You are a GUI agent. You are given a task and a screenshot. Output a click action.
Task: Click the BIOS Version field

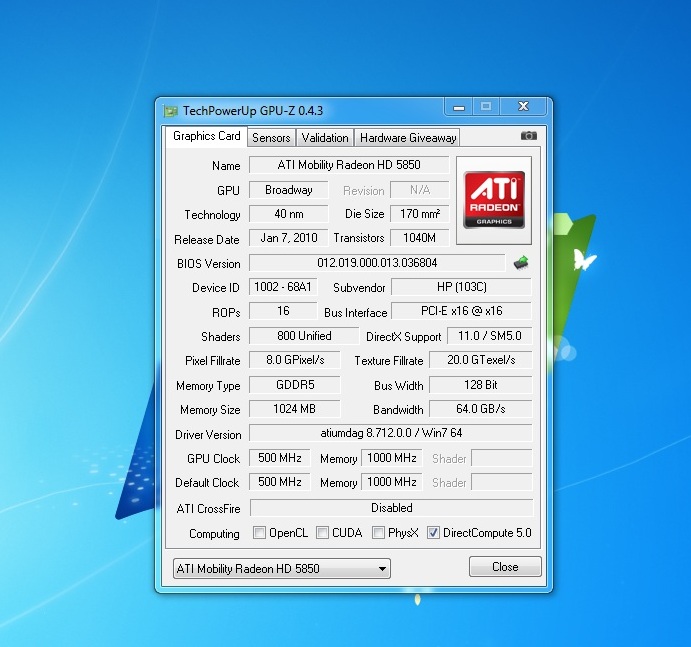coord(377,263)
